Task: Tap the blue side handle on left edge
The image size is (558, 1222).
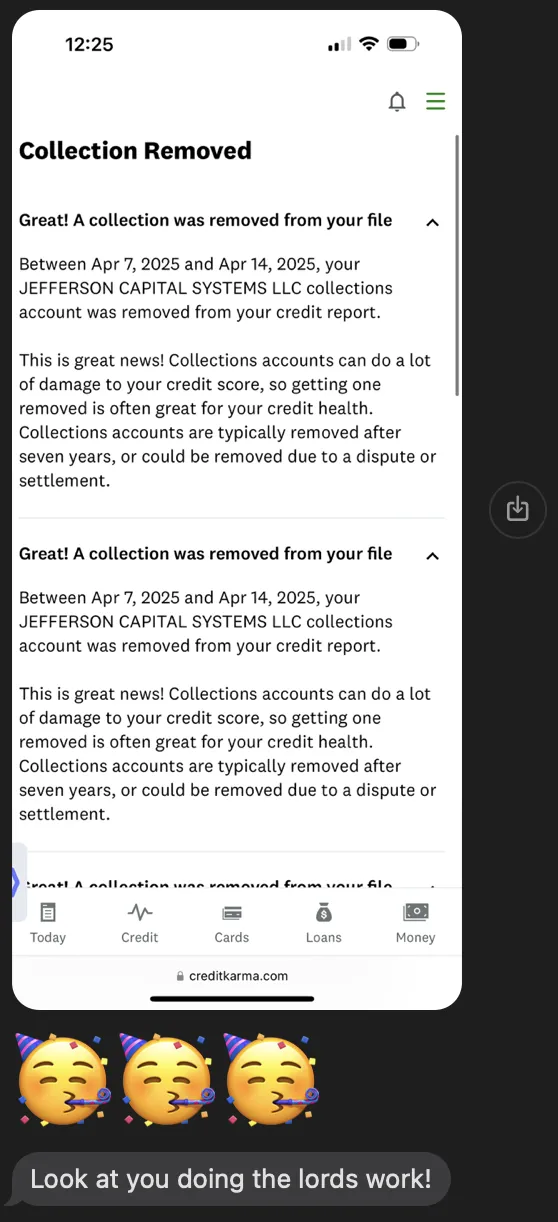Action: 16,882
